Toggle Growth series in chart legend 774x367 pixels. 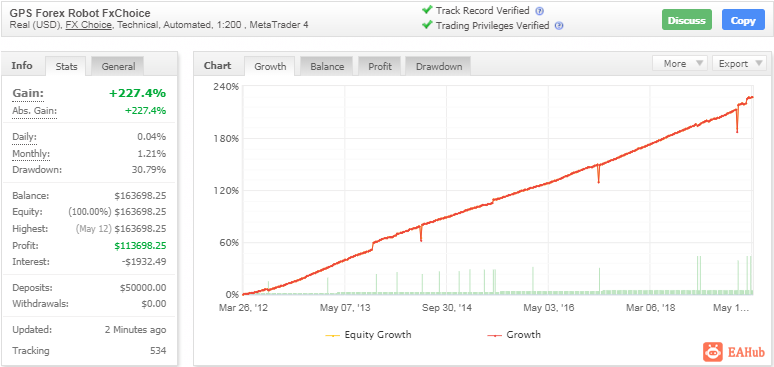[514, 335]
